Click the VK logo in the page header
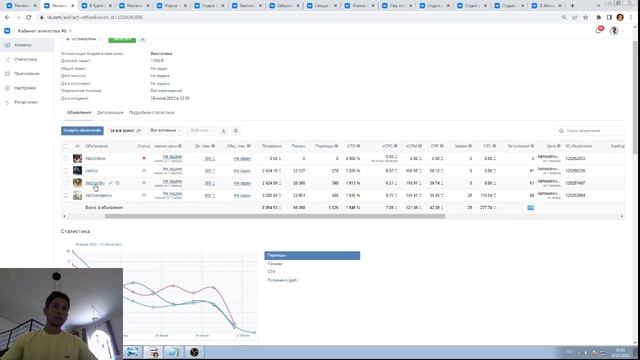This screenshot has width=640, height=360. 7,31
